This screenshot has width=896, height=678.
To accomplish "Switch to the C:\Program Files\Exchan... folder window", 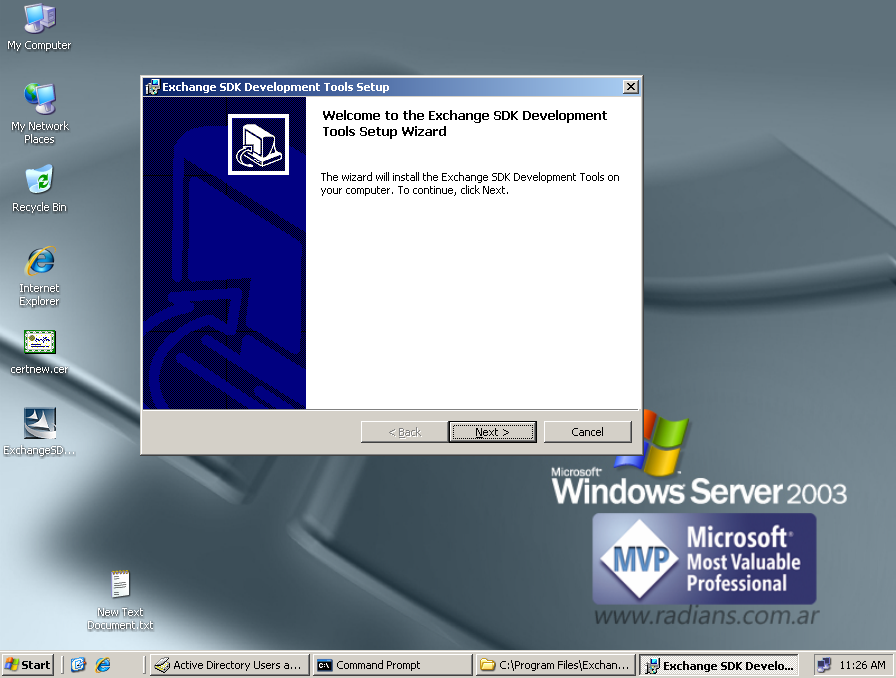I will 555,665.
